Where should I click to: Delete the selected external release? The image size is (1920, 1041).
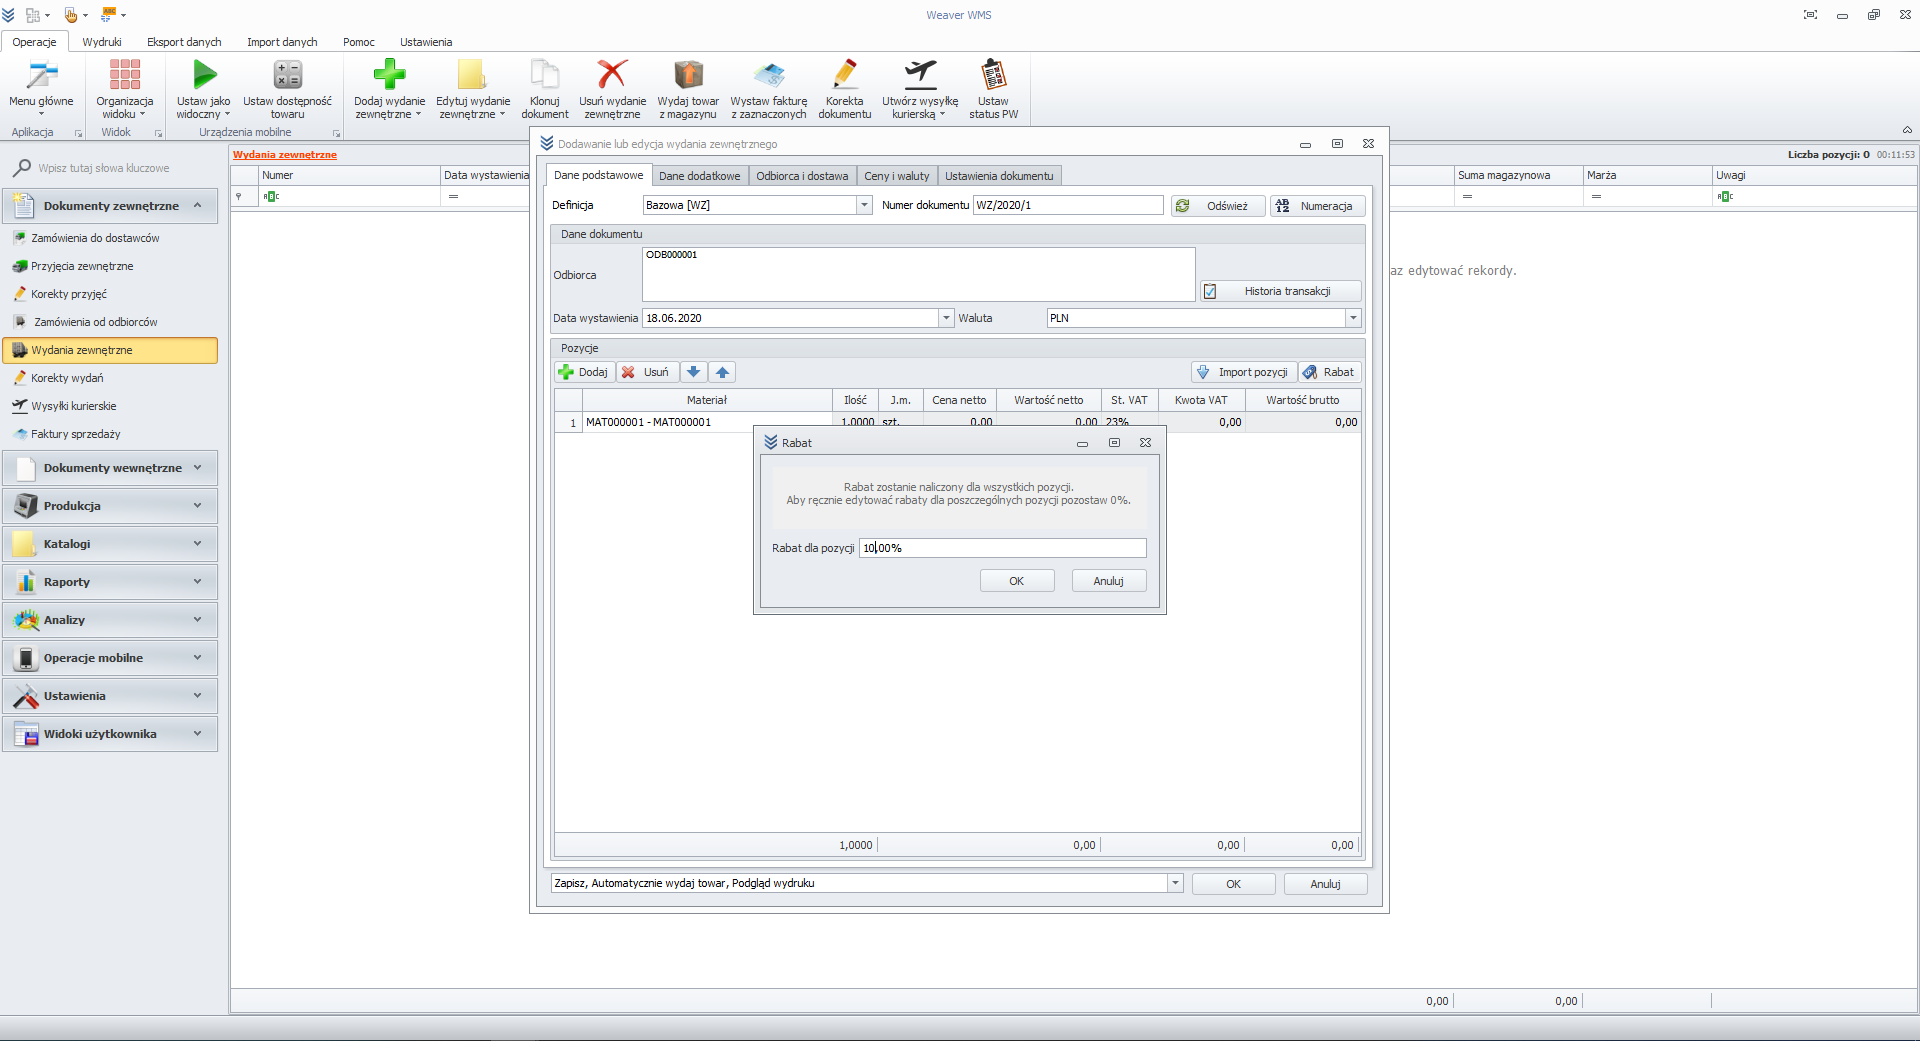(612, 90)
